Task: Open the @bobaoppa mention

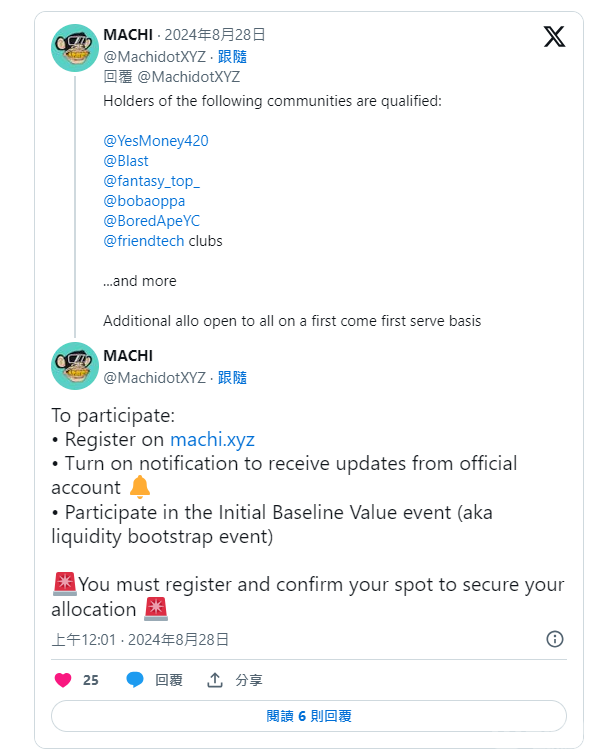Action: (144, 201)
